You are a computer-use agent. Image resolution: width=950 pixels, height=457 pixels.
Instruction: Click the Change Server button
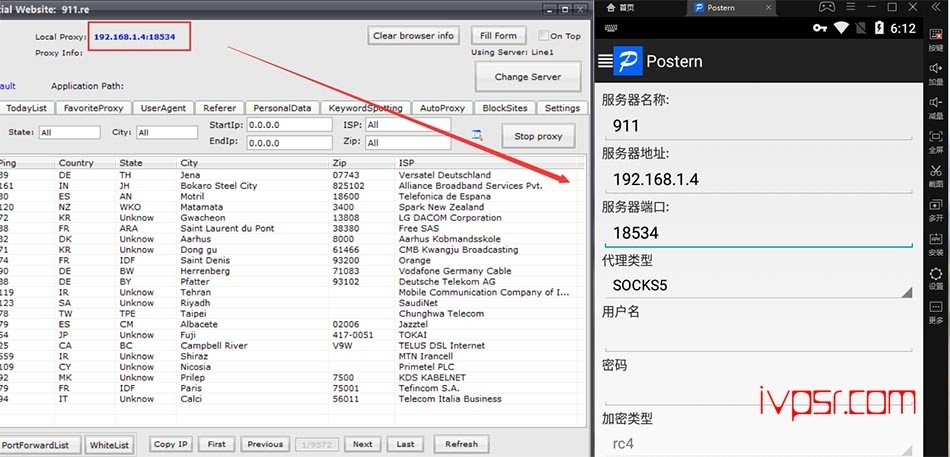528,77
